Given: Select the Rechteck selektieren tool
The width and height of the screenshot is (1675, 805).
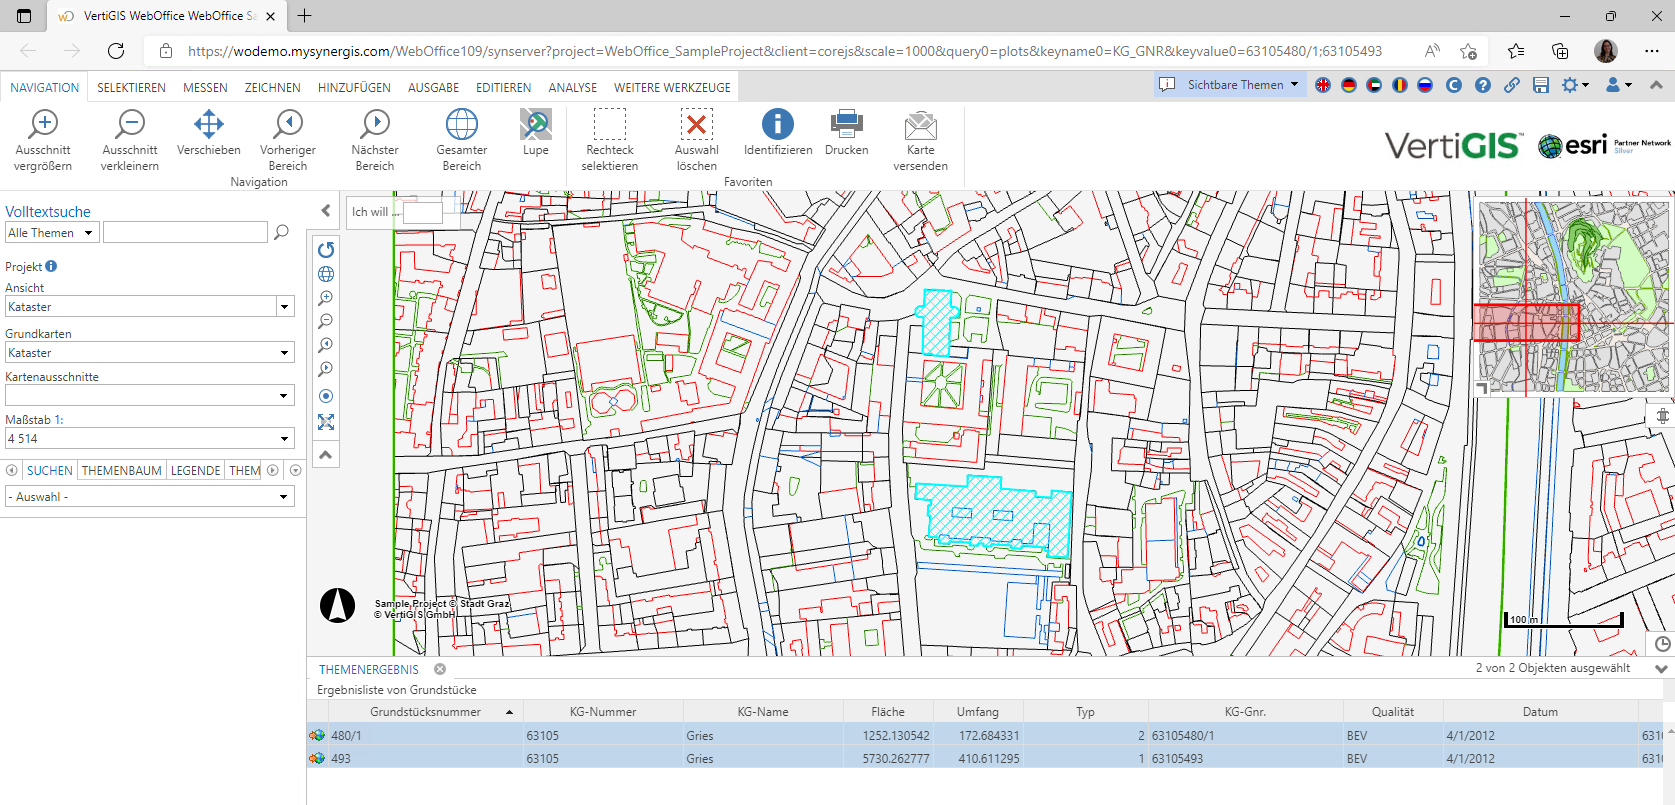Looking at the screenshot, I should [609, 125].
